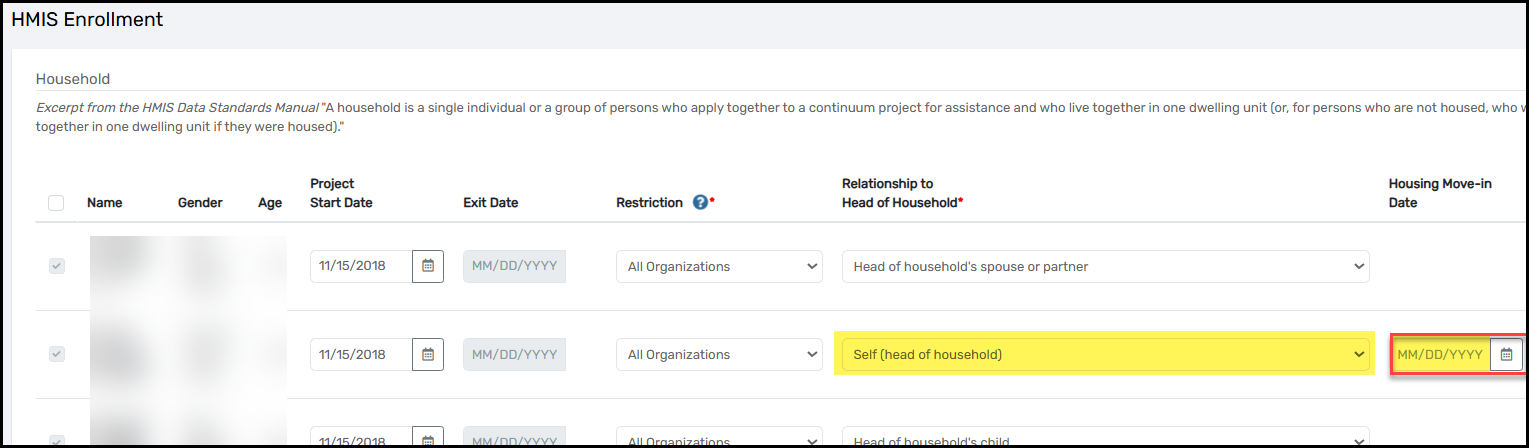Toggle the select-all checkbox in header row
1529x448 pixels.
click(57, 203)
